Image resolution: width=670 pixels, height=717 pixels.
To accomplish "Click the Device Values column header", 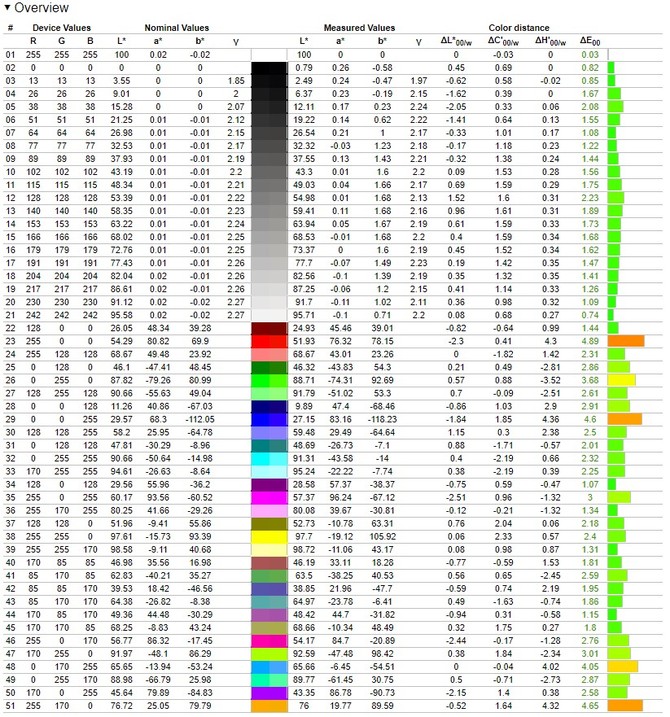I will tap(61, 28).
